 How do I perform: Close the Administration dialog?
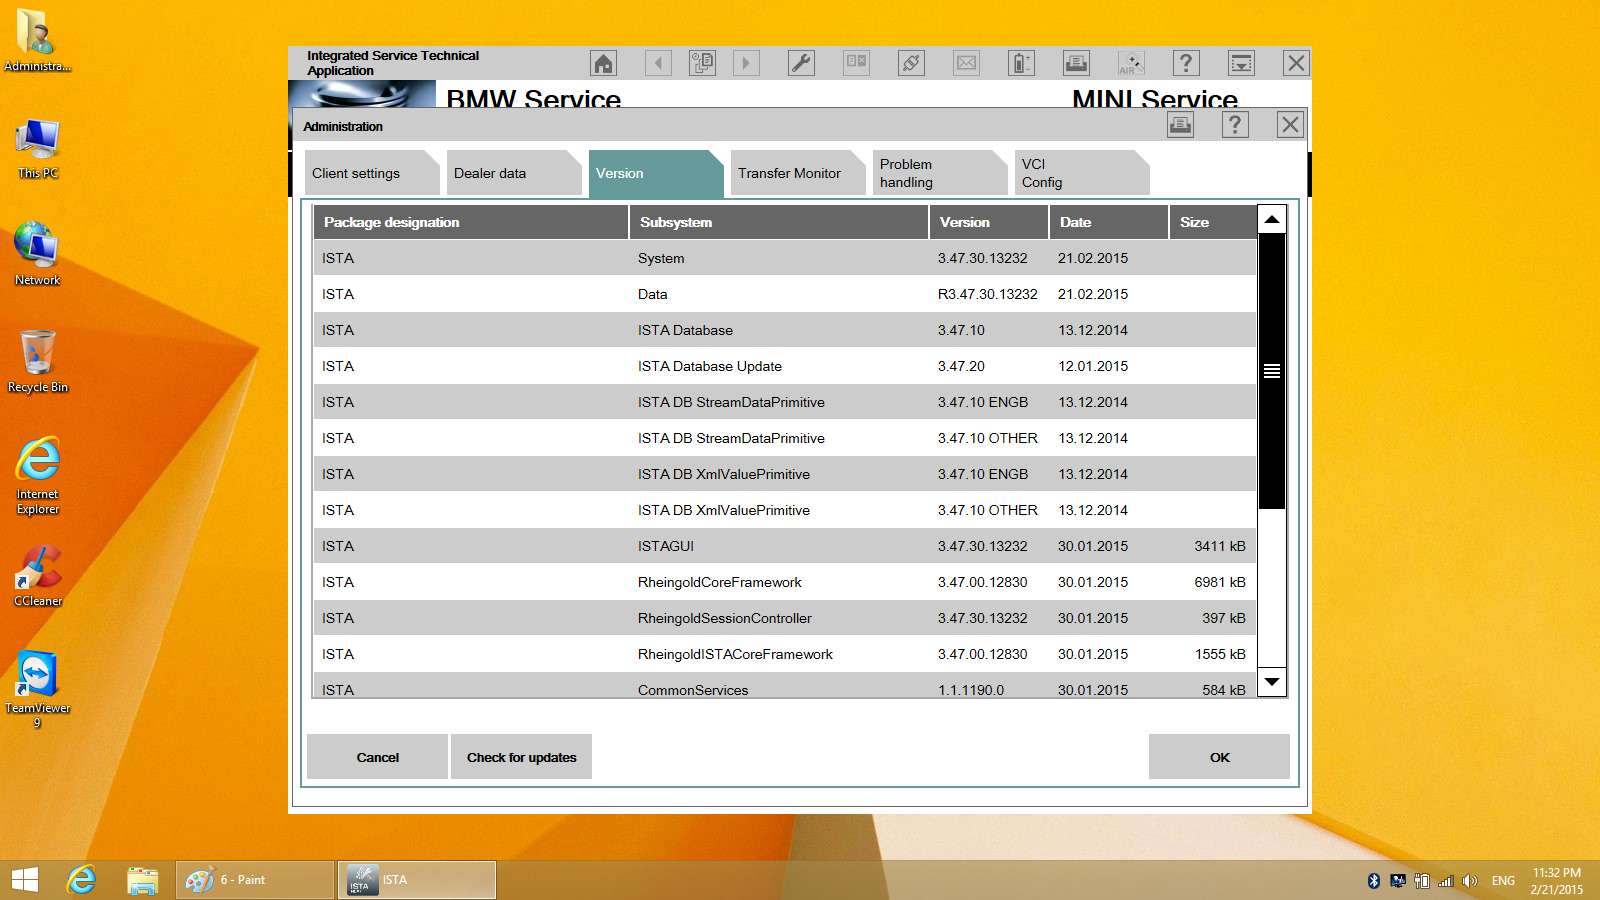click(1290, 125)
